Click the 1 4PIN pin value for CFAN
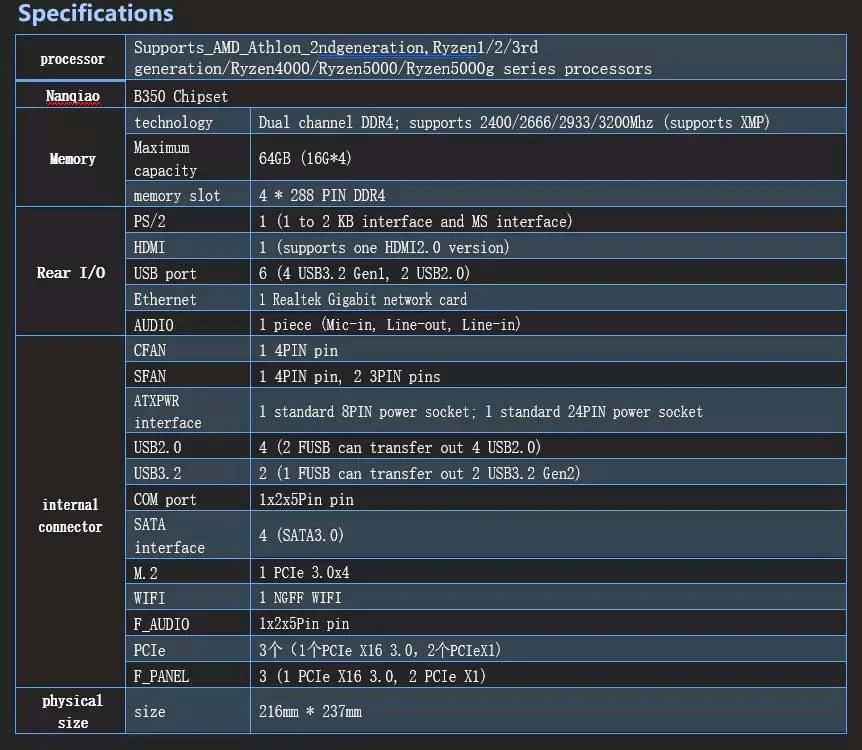Screen dimensions: 862x750 [298, 350]
